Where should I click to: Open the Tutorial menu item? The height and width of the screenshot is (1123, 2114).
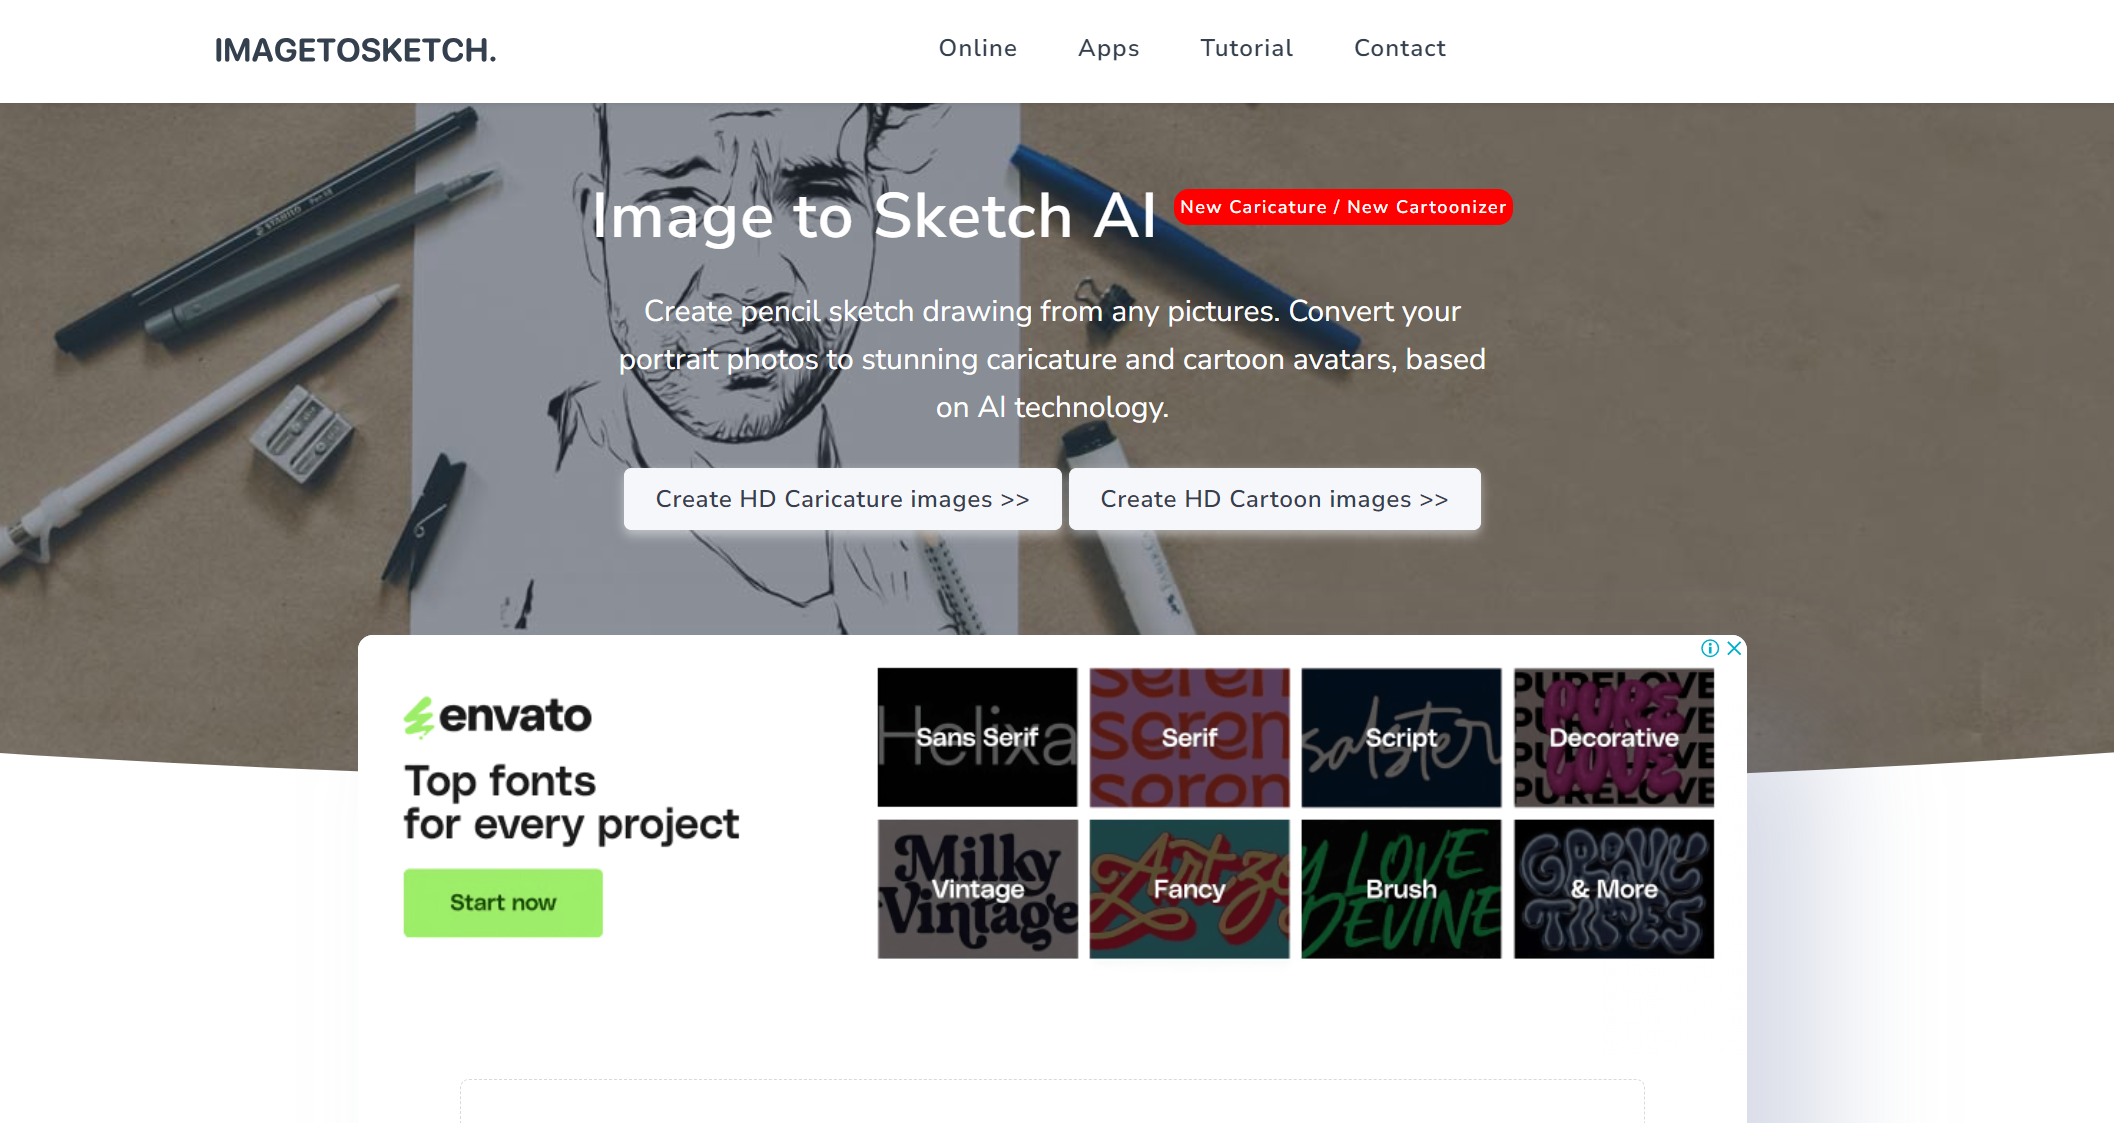click(x=1246, y=48)
